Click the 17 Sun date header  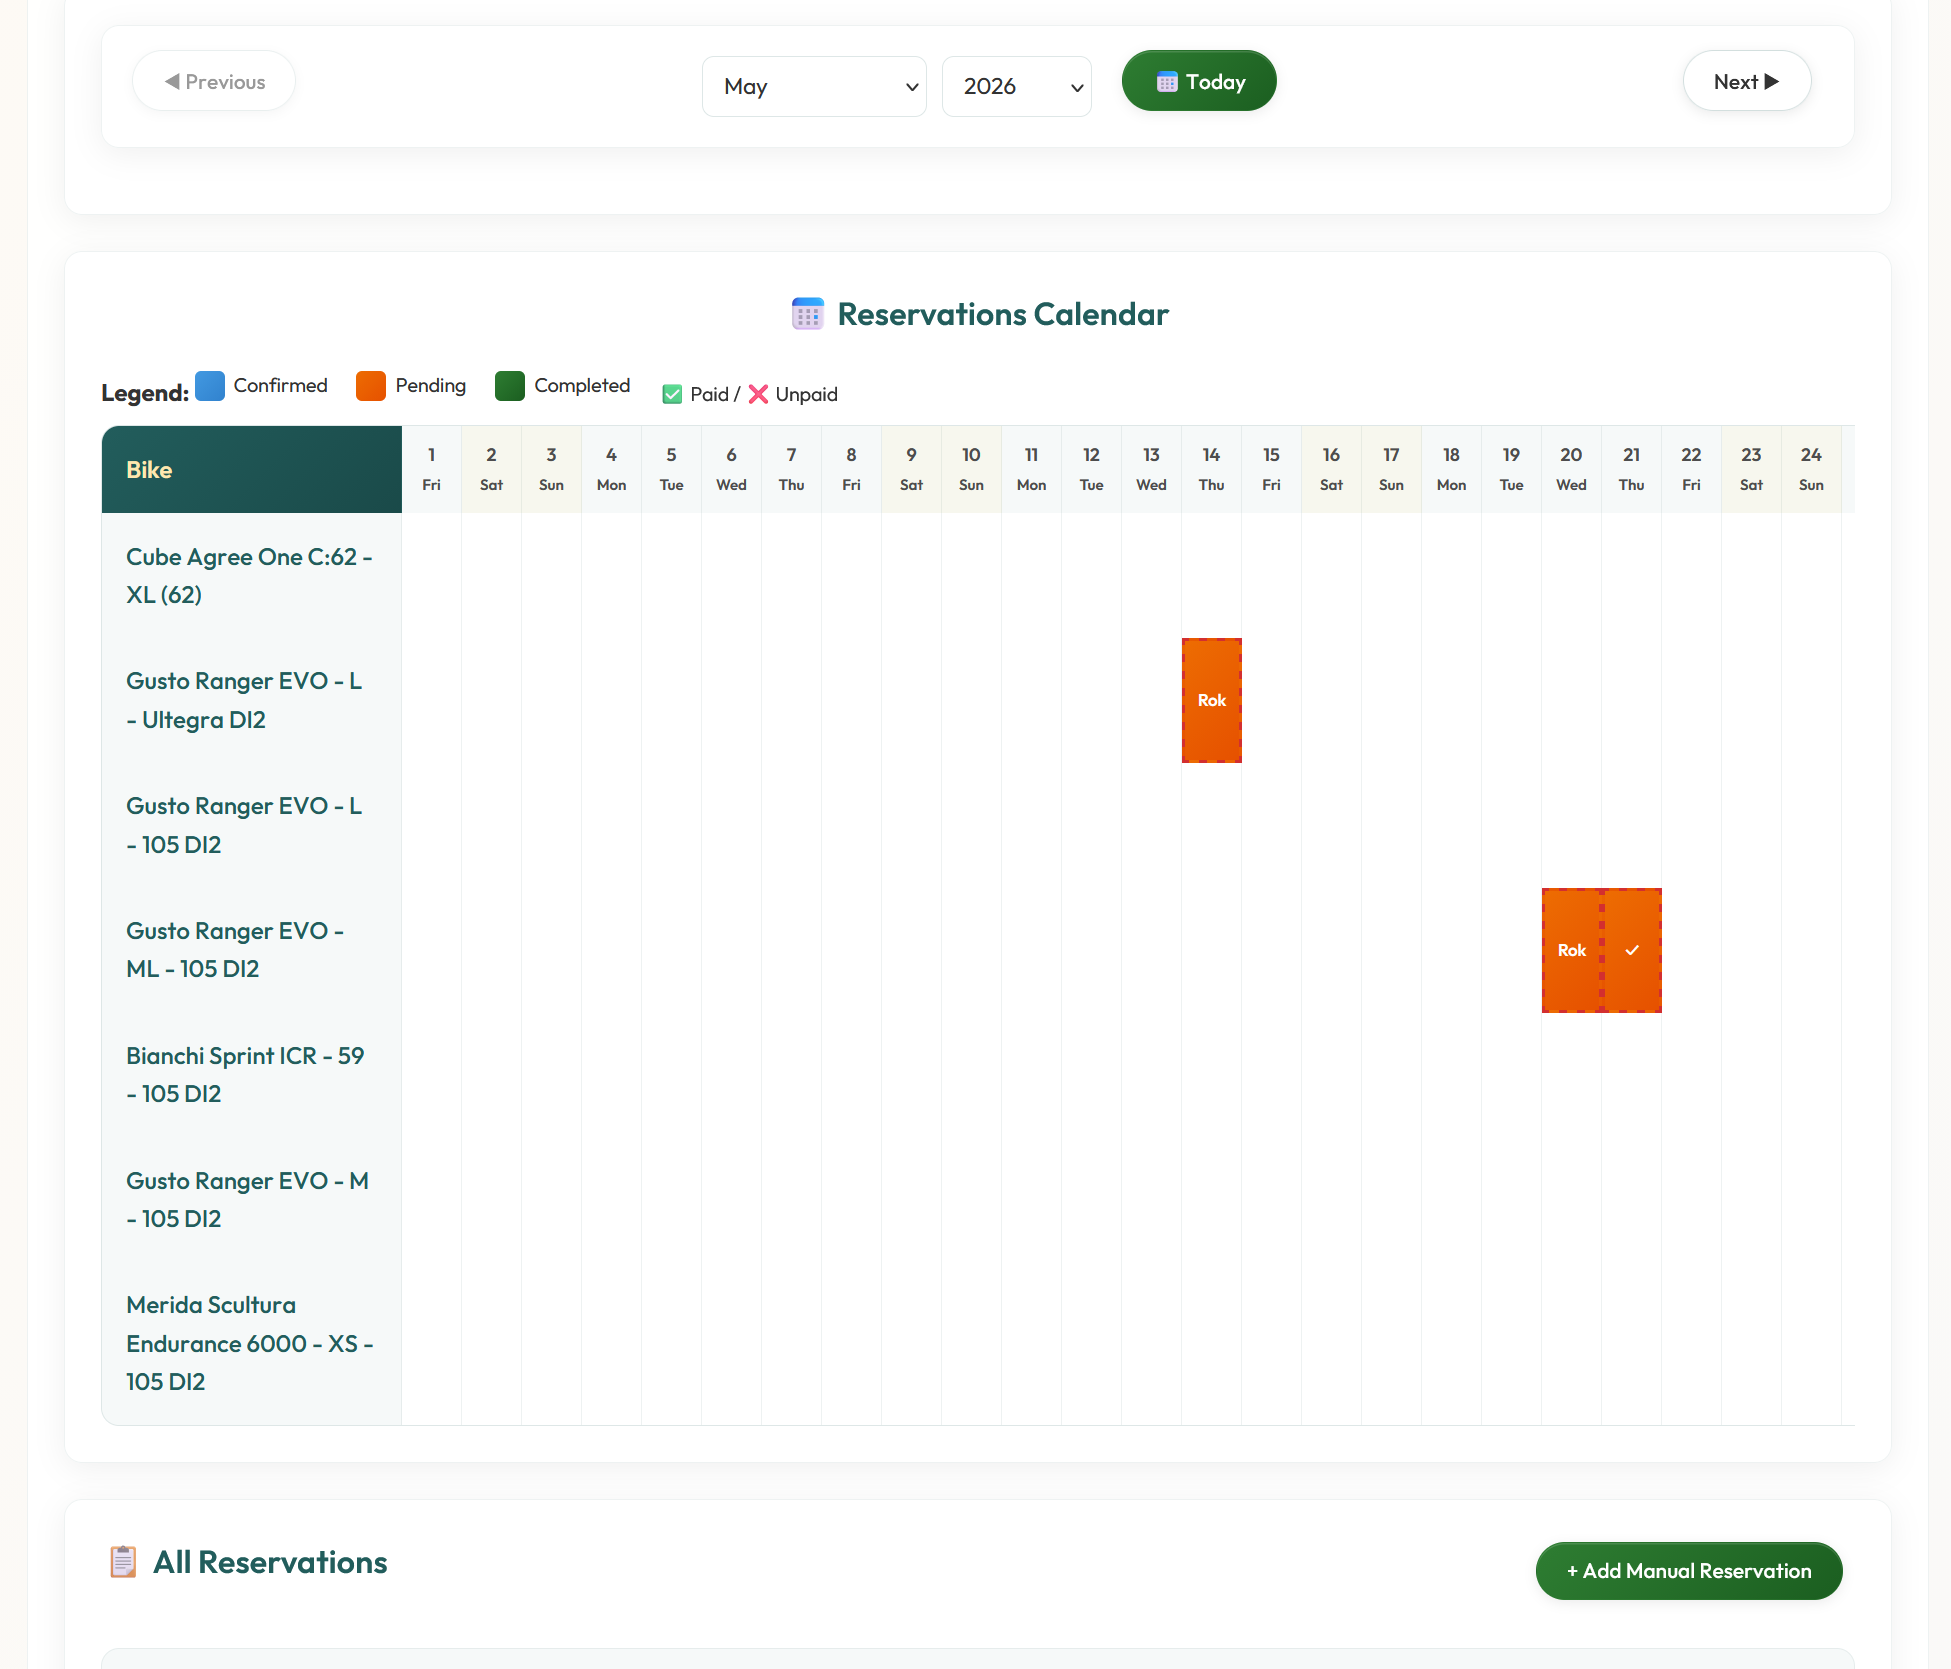[x=1392, y=470]
